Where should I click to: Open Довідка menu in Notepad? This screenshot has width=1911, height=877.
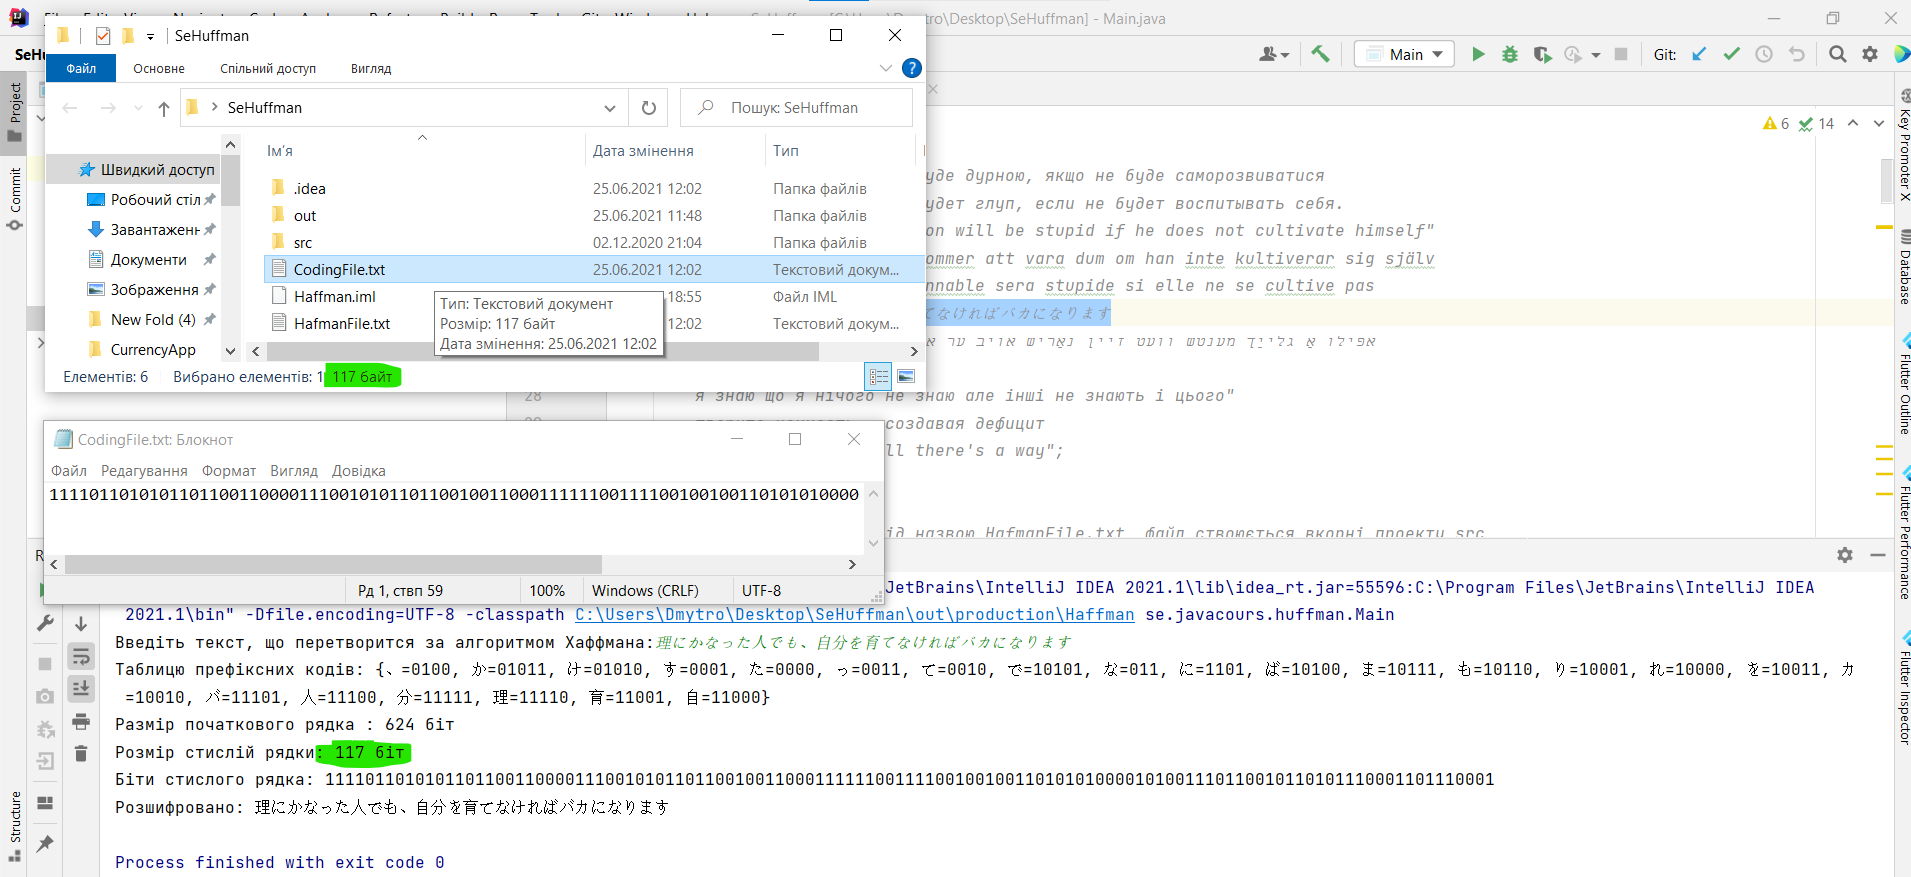coord(359,470)
